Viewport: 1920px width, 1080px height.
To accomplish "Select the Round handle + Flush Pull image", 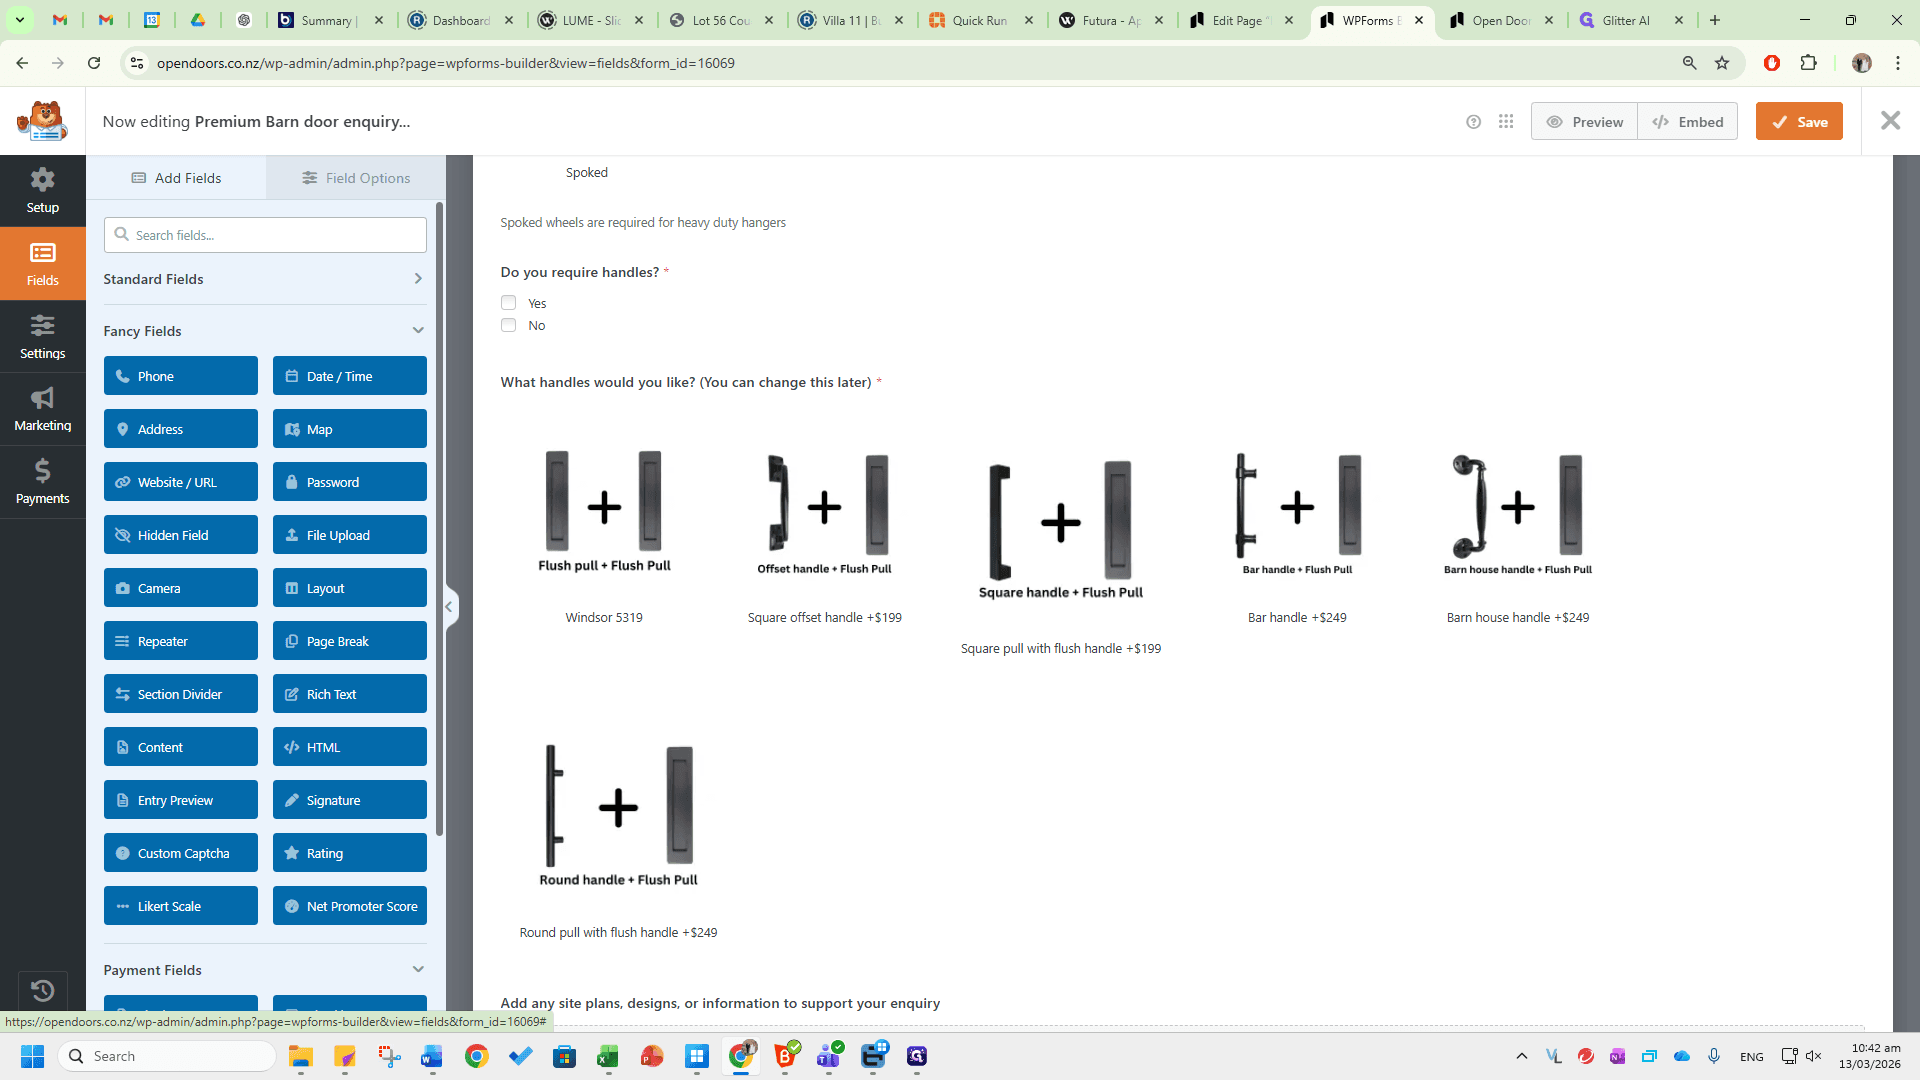I will pos(618,815).
